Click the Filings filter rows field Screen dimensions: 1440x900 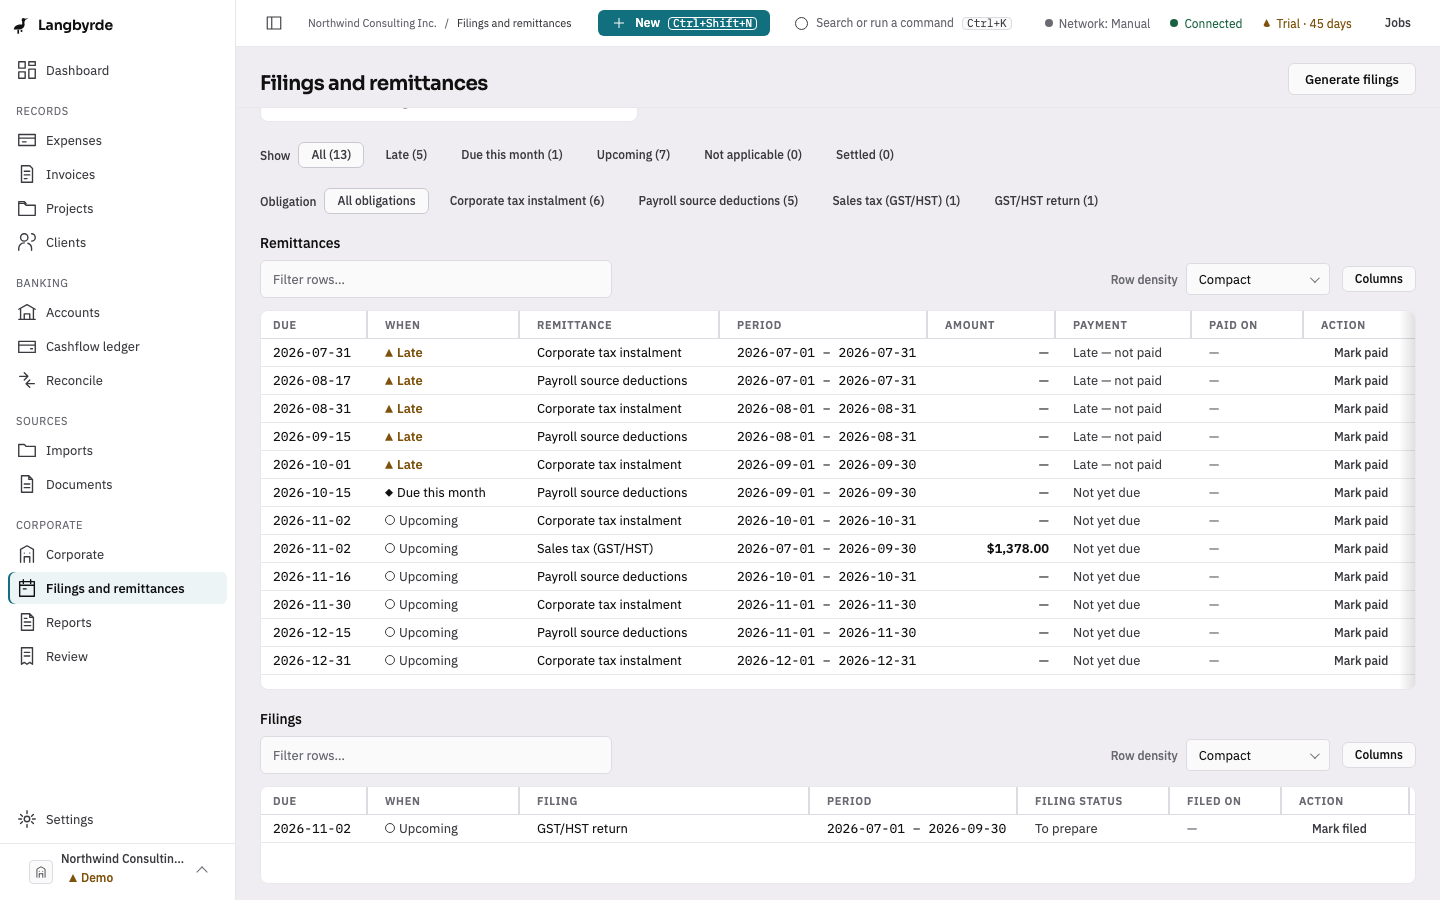click(436, 755)
